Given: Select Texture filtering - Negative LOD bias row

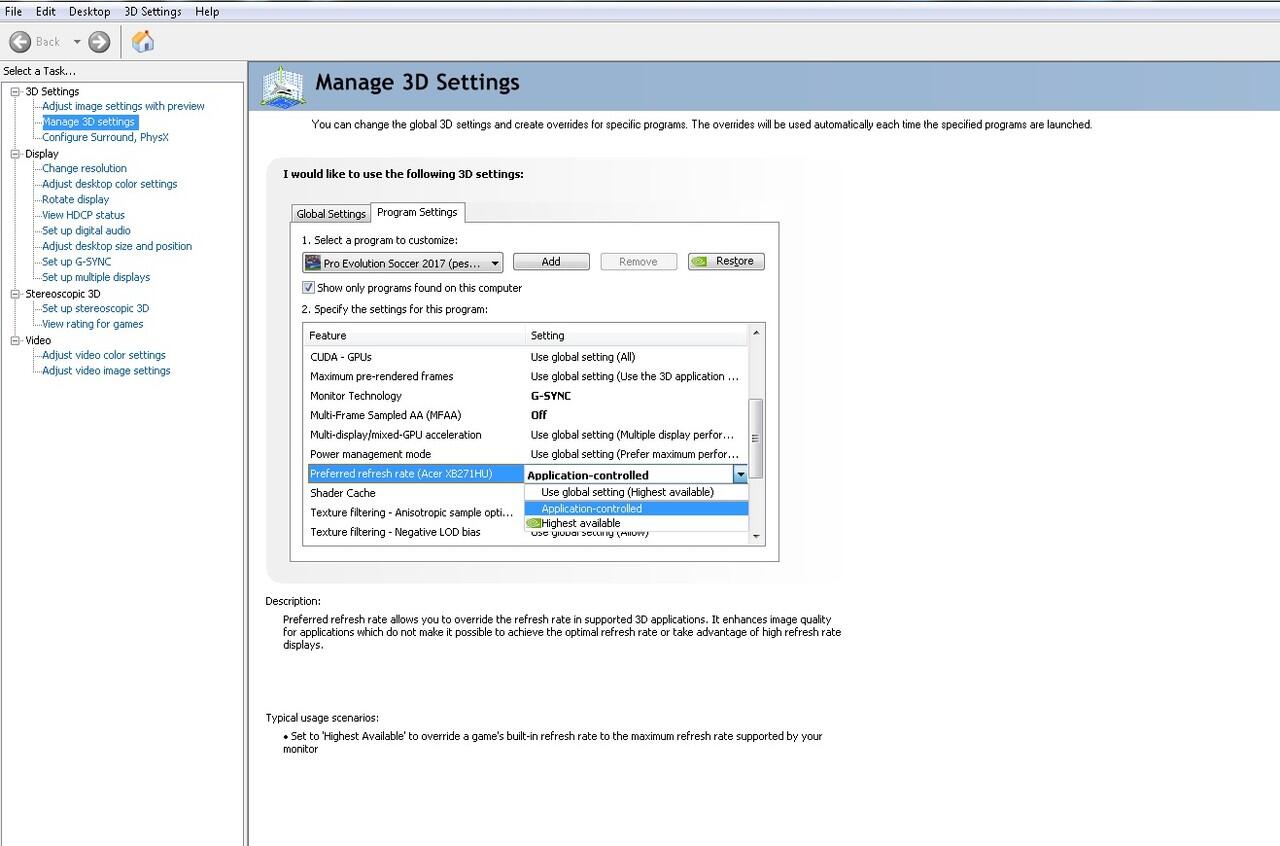Looking at the screenshot, I should click(x=415, y=532).
